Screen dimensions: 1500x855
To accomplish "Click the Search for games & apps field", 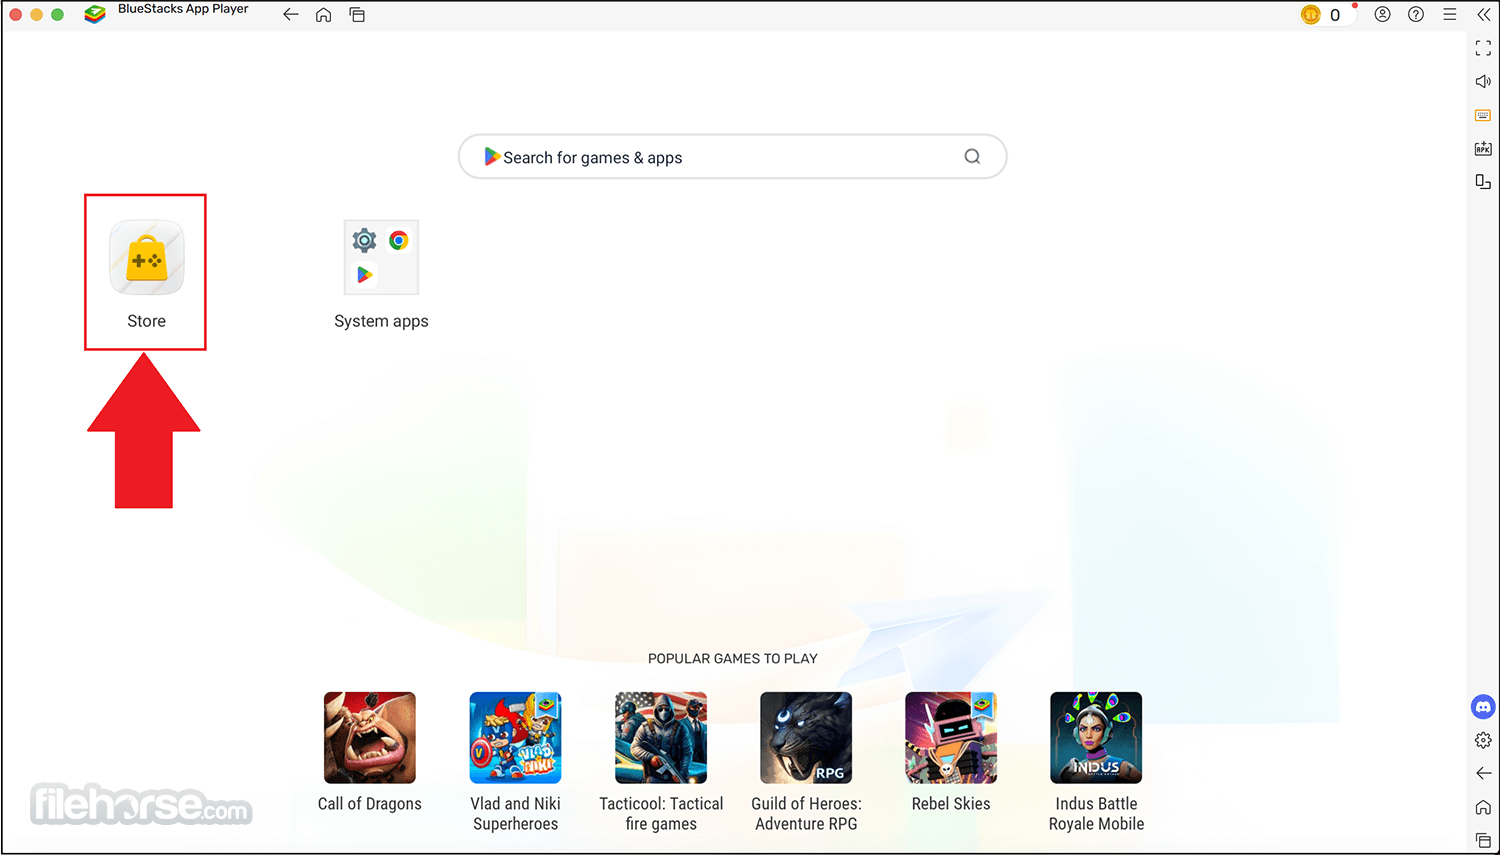I will (732, 157).
